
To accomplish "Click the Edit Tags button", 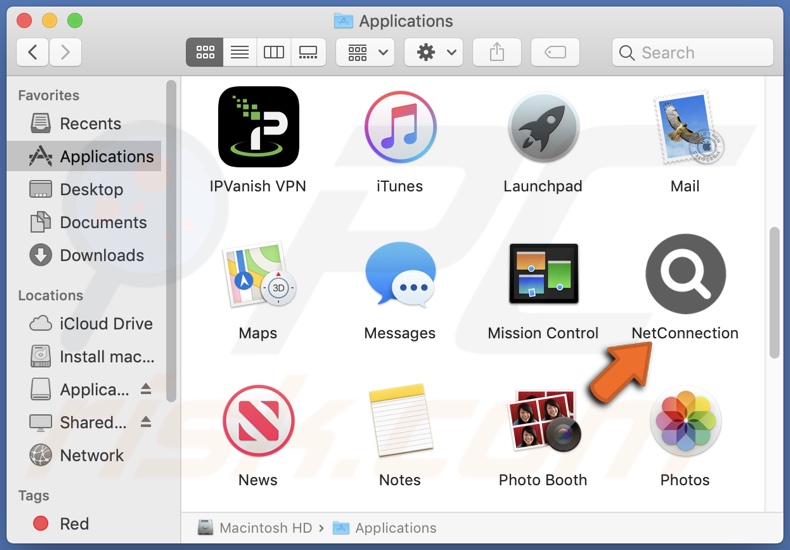I will 555,52.
